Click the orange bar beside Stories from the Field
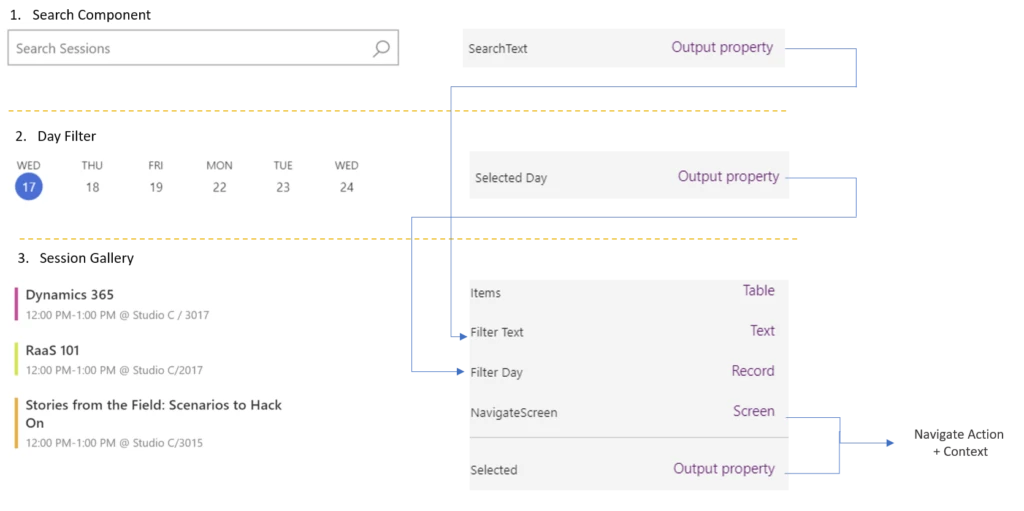Viewport: 1024px width, 511px height. tap(17, 423)
